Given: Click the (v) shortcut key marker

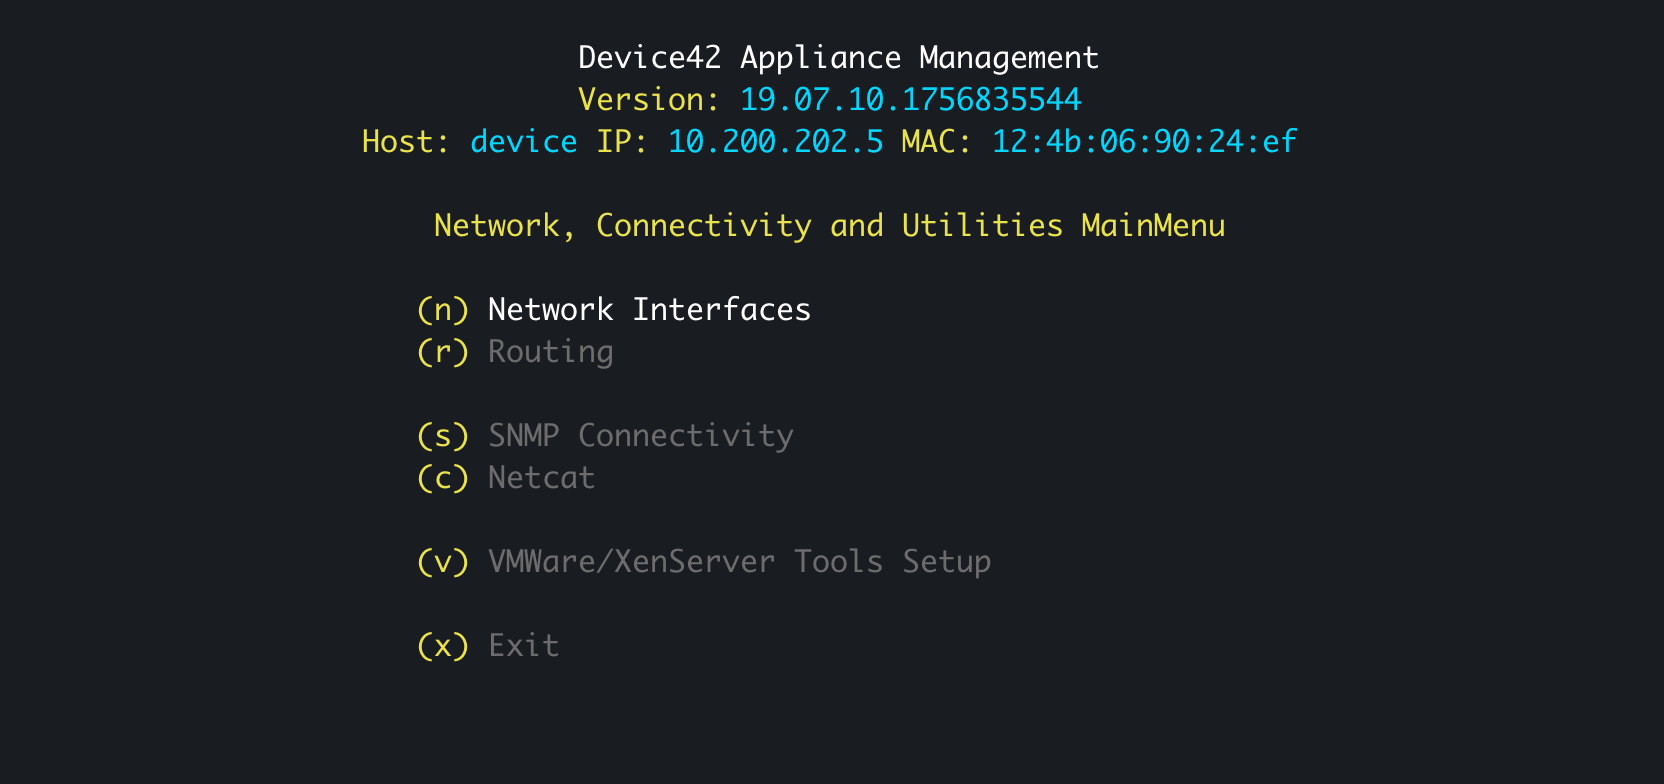Looking at the screenshot, I should coord(442,562).
